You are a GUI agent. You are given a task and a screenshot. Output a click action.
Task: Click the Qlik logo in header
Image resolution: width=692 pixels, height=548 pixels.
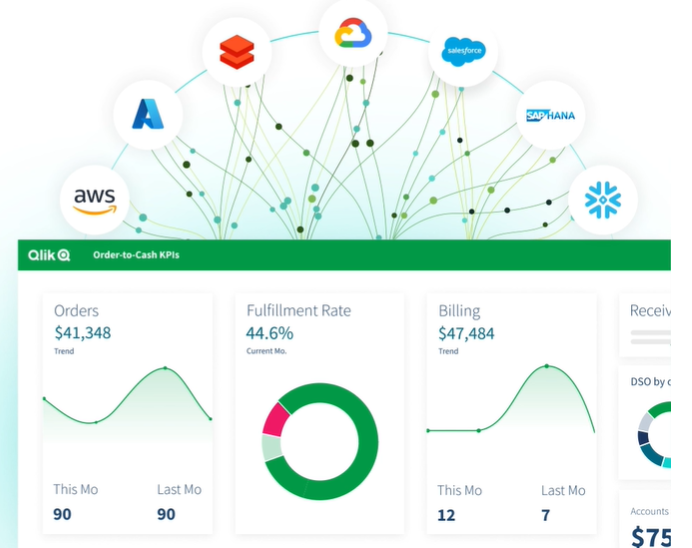(x=49, y=255)
